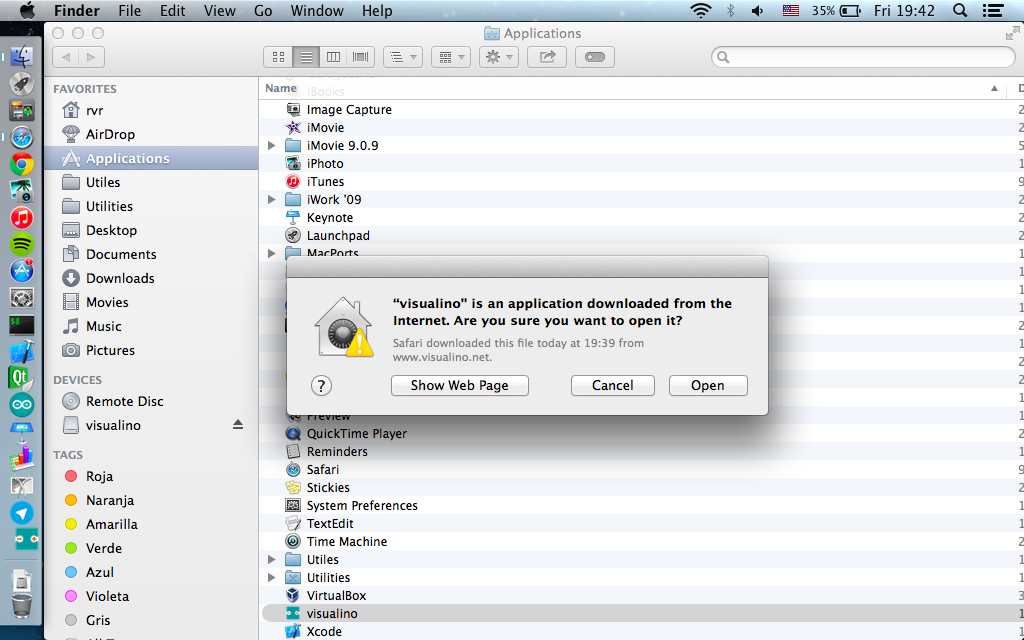Open the Edit menu
This screenshot has width=1024, height=640.
172,10
